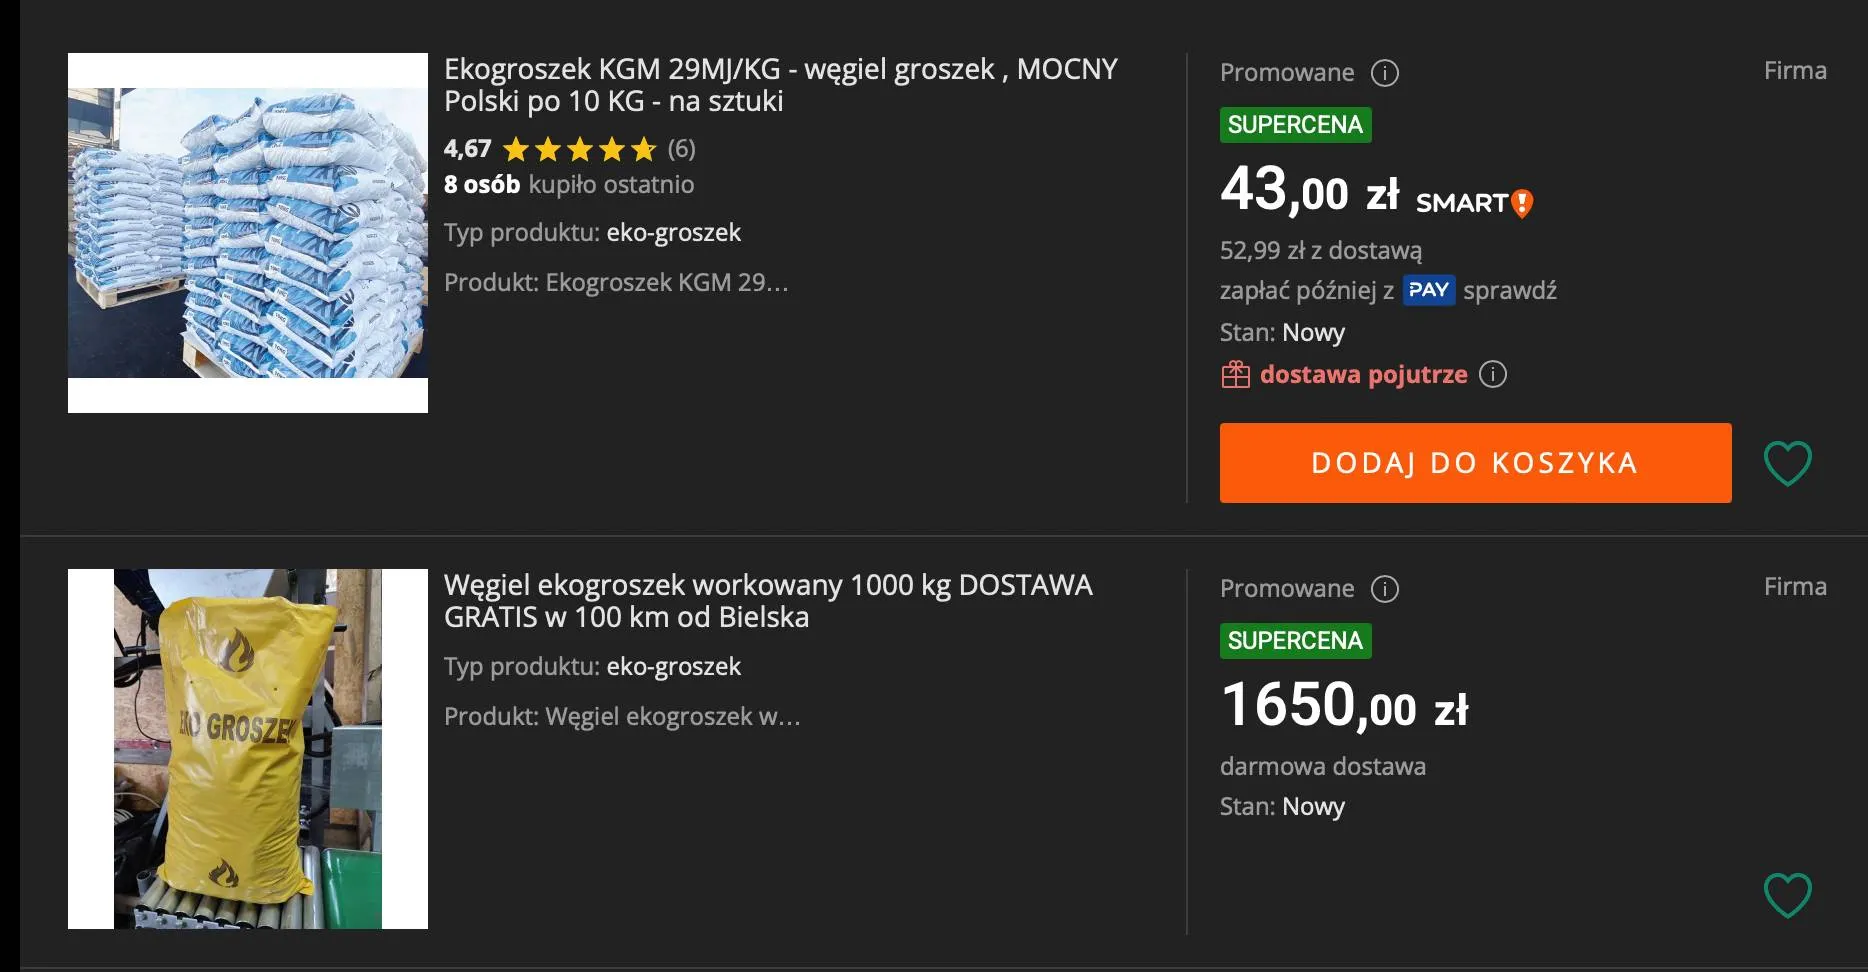Click SUPERCENA badge on 1650 zł listing
The image size is (1868, 972).
coord(1295,641)
